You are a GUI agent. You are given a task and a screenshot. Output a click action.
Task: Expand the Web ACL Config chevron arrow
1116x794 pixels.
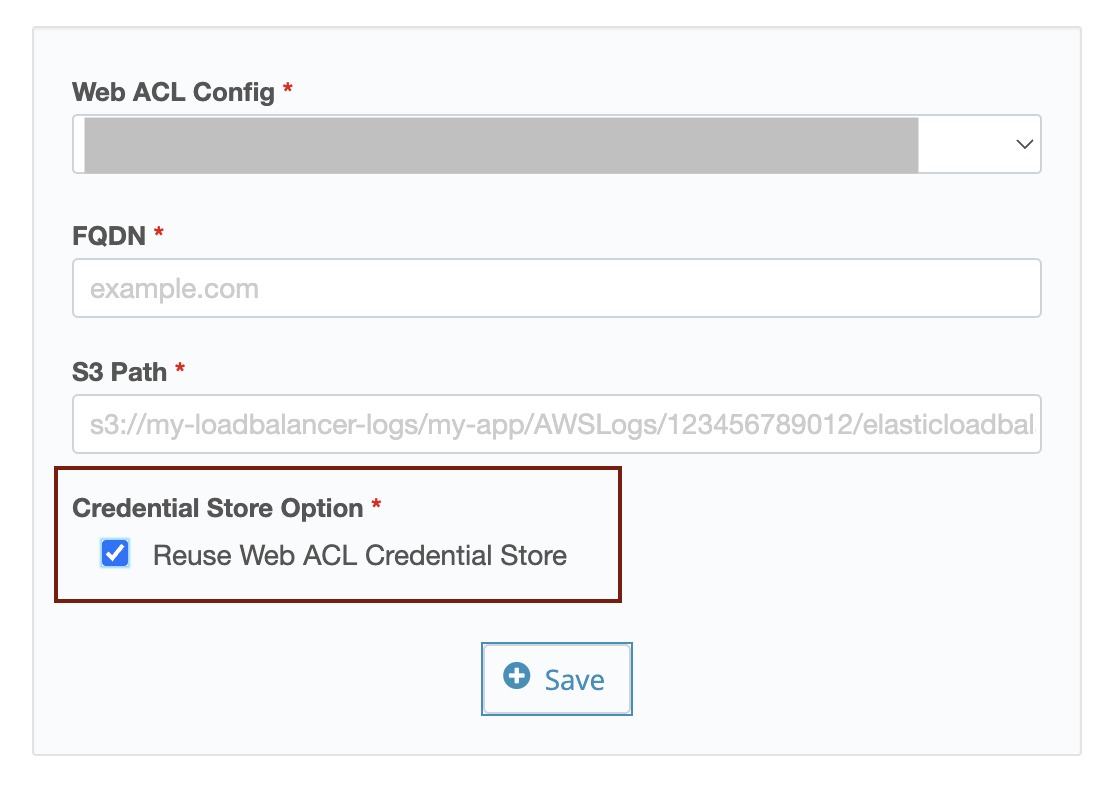coord(1024,144)
